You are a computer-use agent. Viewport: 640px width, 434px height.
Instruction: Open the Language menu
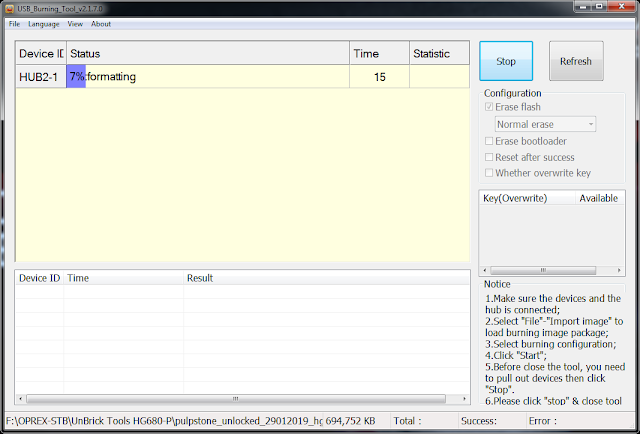[x=44, y=23]
